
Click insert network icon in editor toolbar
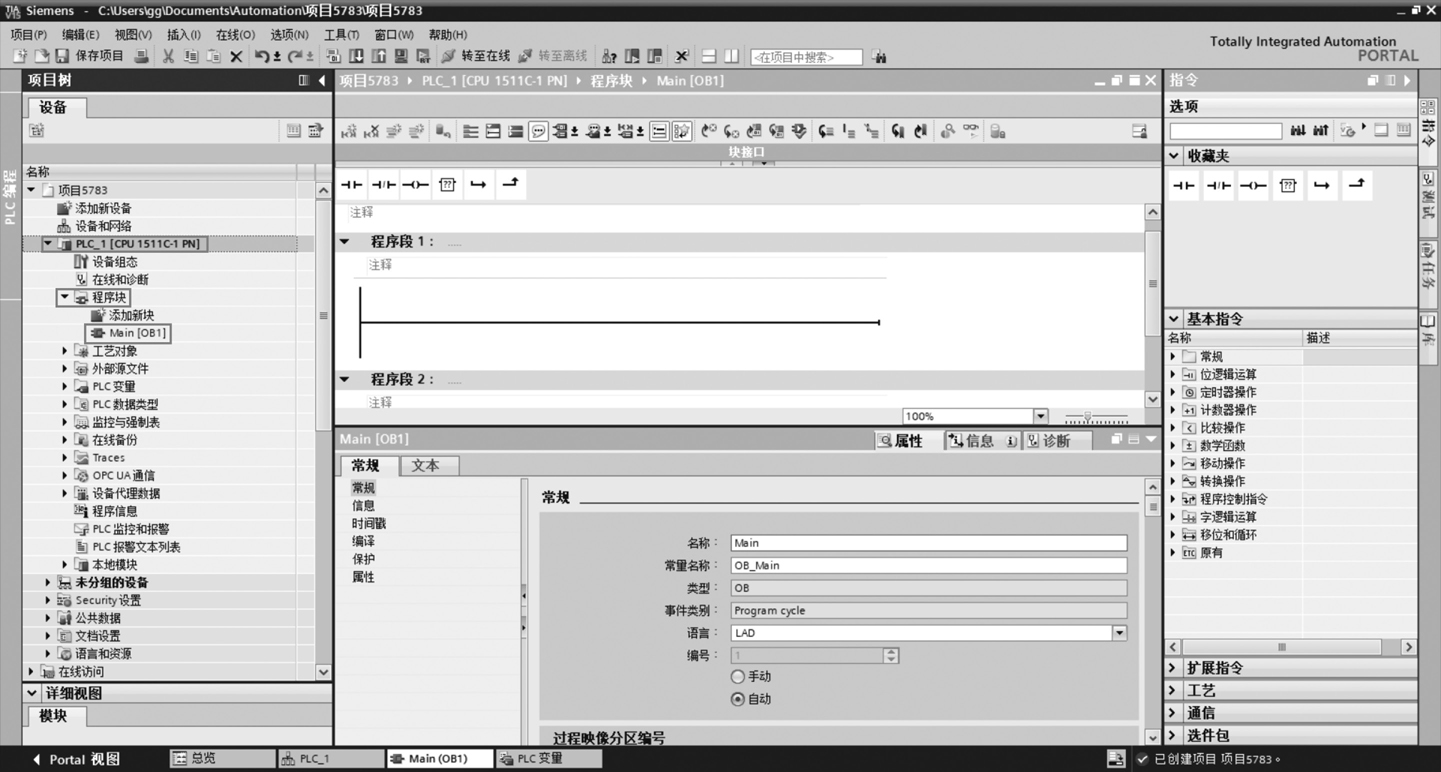coord(348,131)
